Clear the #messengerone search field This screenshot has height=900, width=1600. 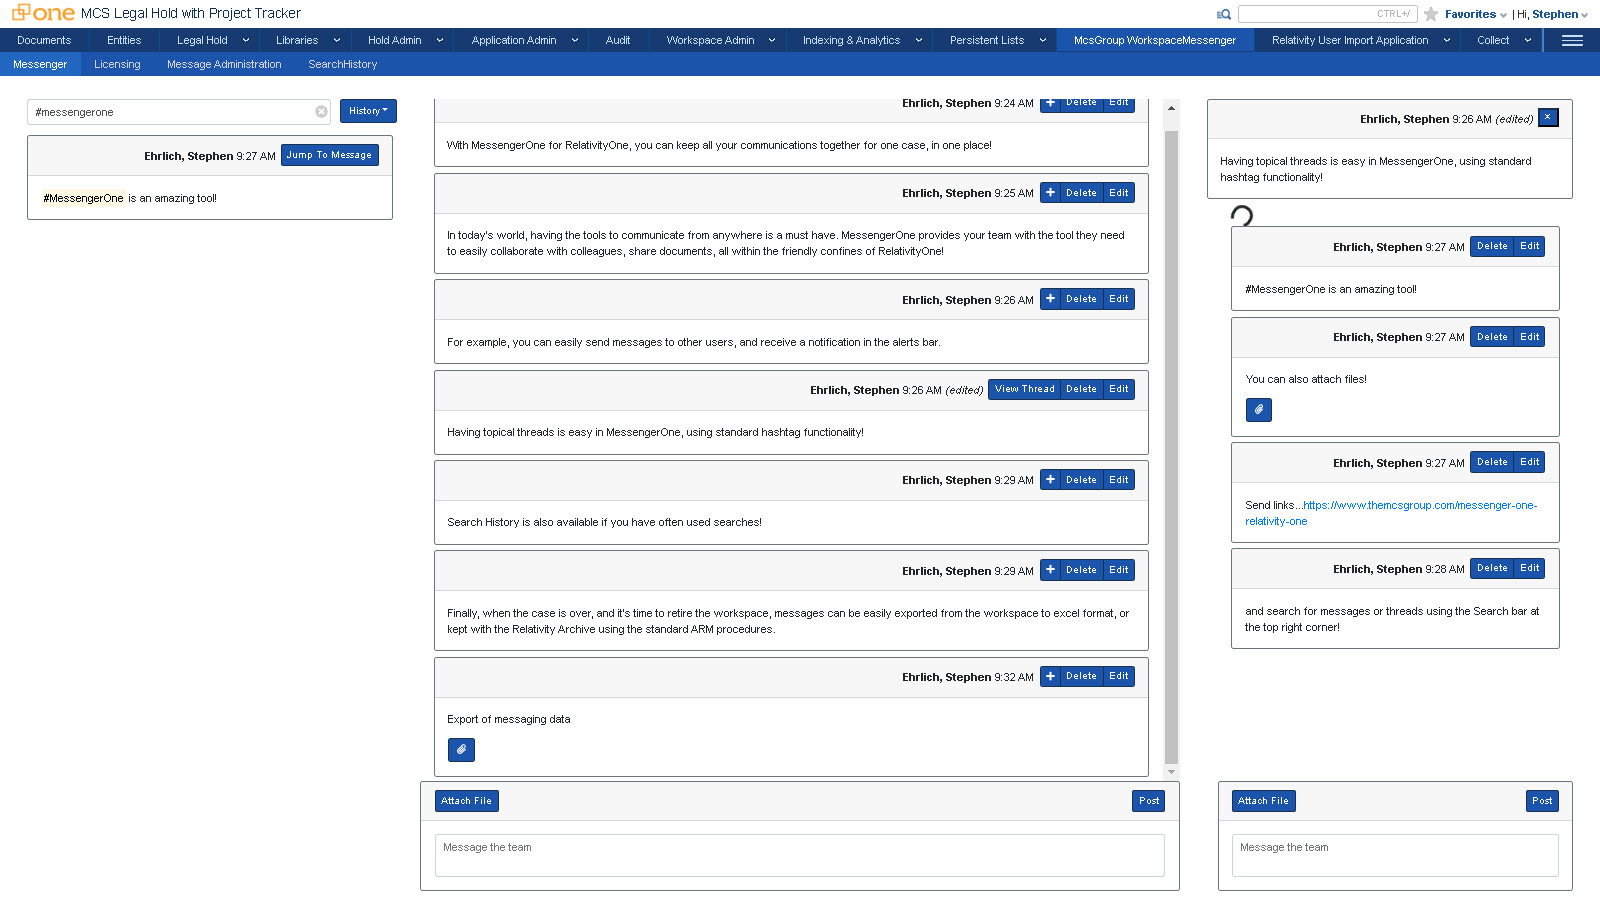pyautogui.click(x=320, y=112)
